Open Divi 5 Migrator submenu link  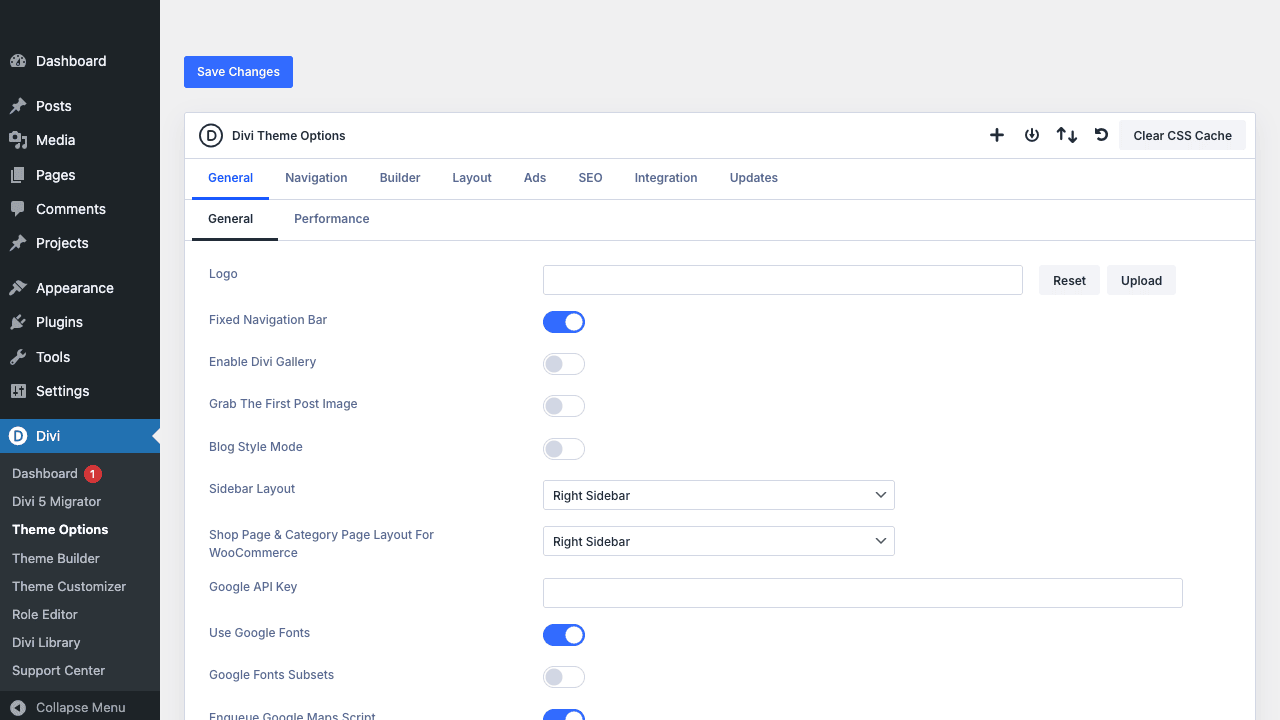point(56,502)
